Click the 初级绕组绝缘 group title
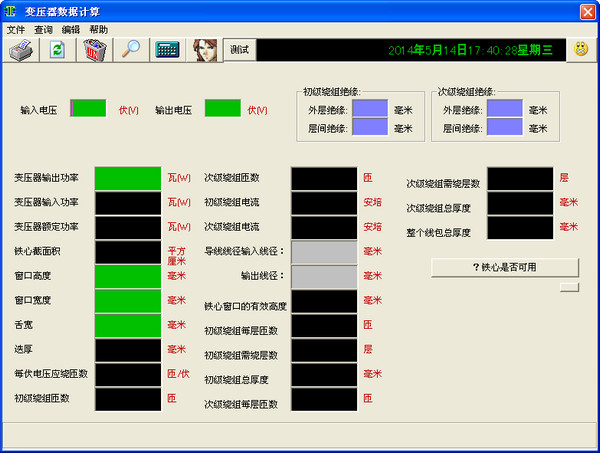This screenshot has height=453, width=600. (332, 92)
